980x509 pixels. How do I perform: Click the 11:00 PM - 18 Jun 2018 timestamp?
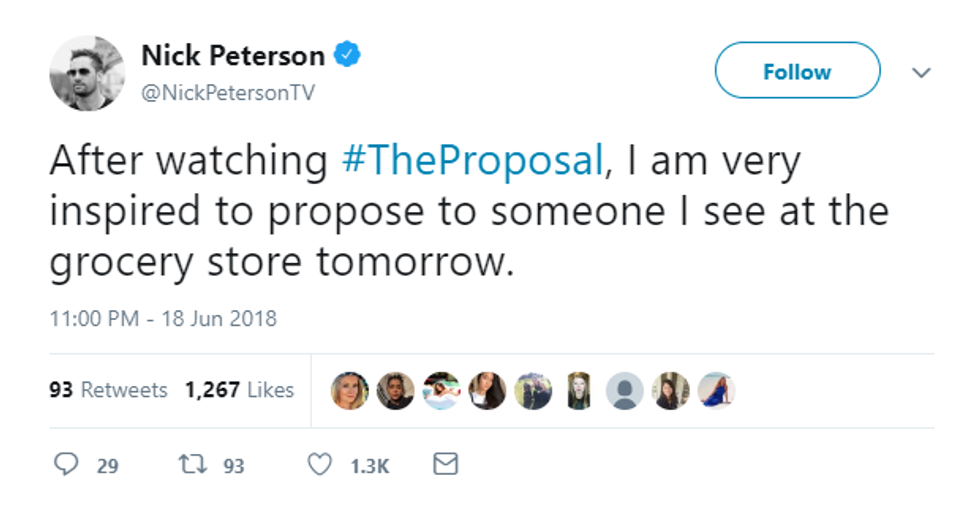click(x=163, y=319)
